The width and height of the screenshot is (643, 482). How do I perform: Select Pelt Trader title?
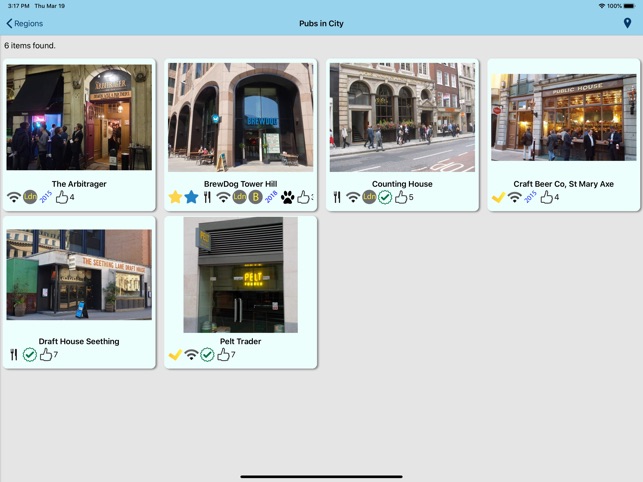click(x=241, y=341)
